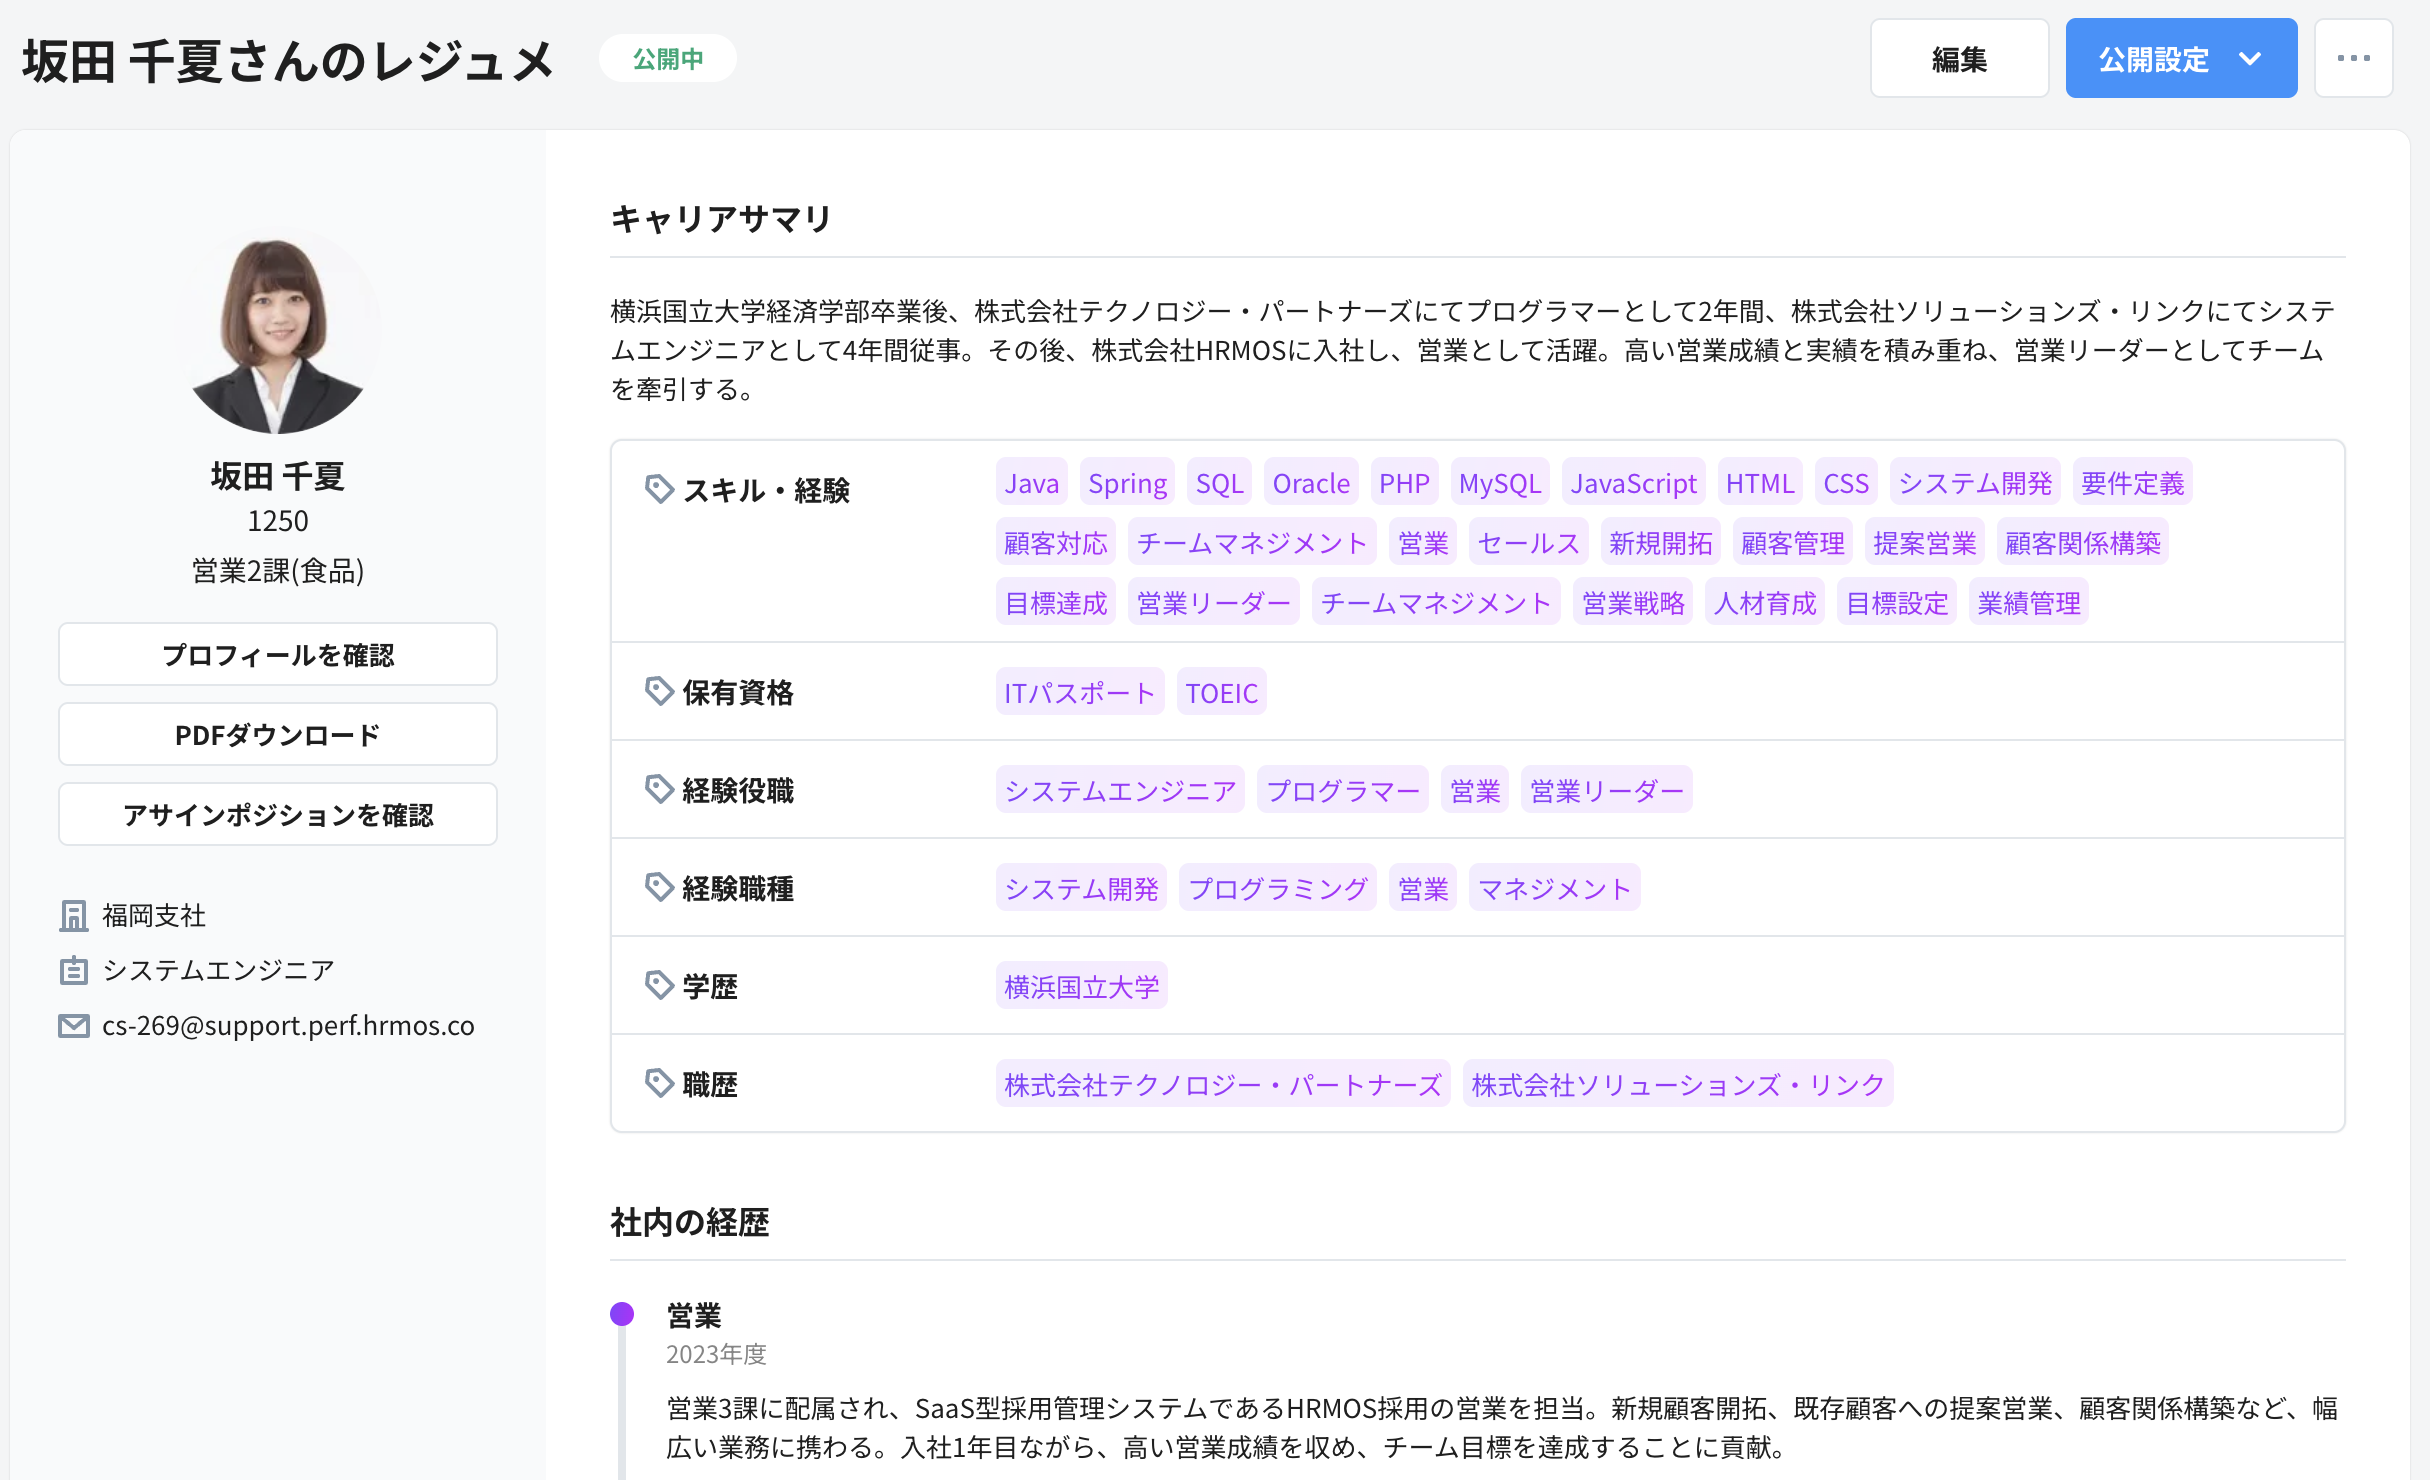Click the tag icon beside 保有資格
Screen dimensions: 2430x1480
tap(659, 691)
